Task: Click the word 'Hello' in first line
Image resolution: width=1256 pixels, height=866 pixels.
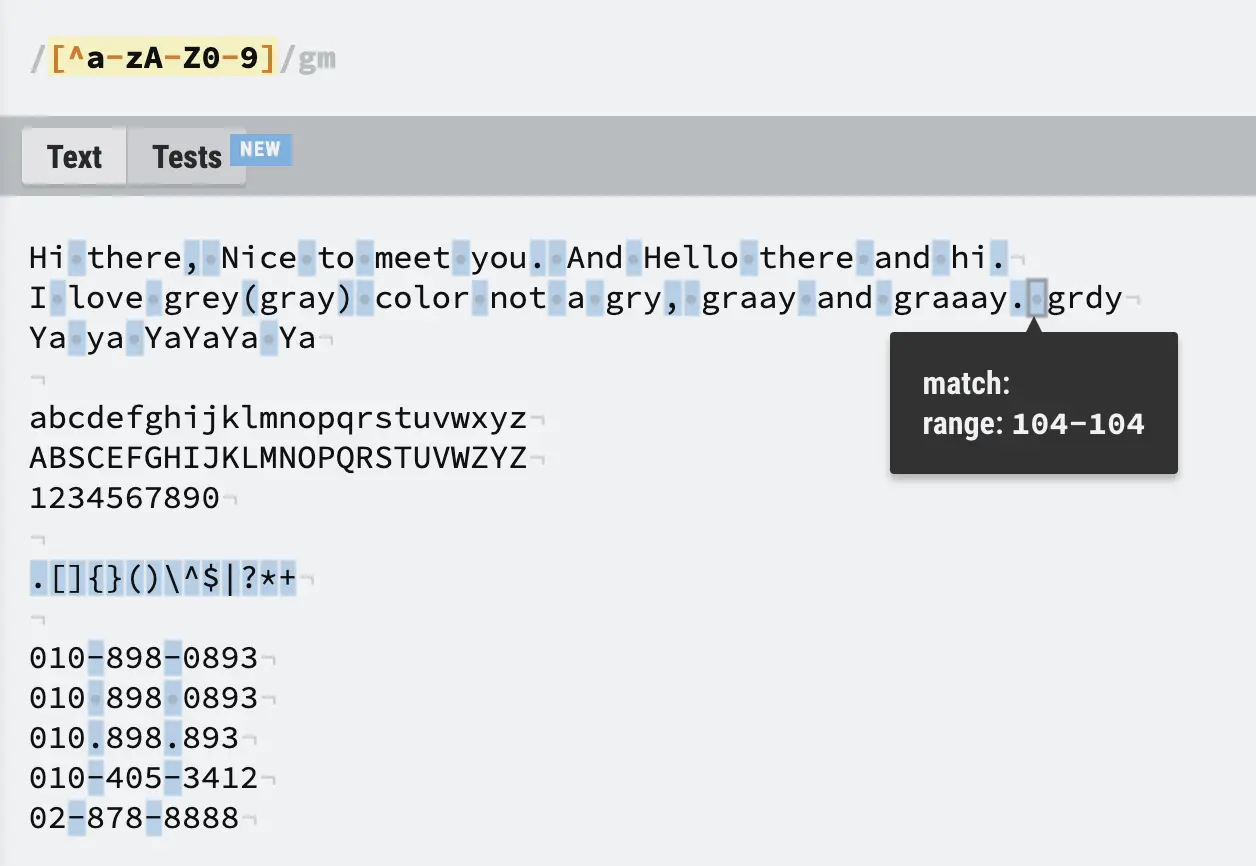Action: pos(691,258)
